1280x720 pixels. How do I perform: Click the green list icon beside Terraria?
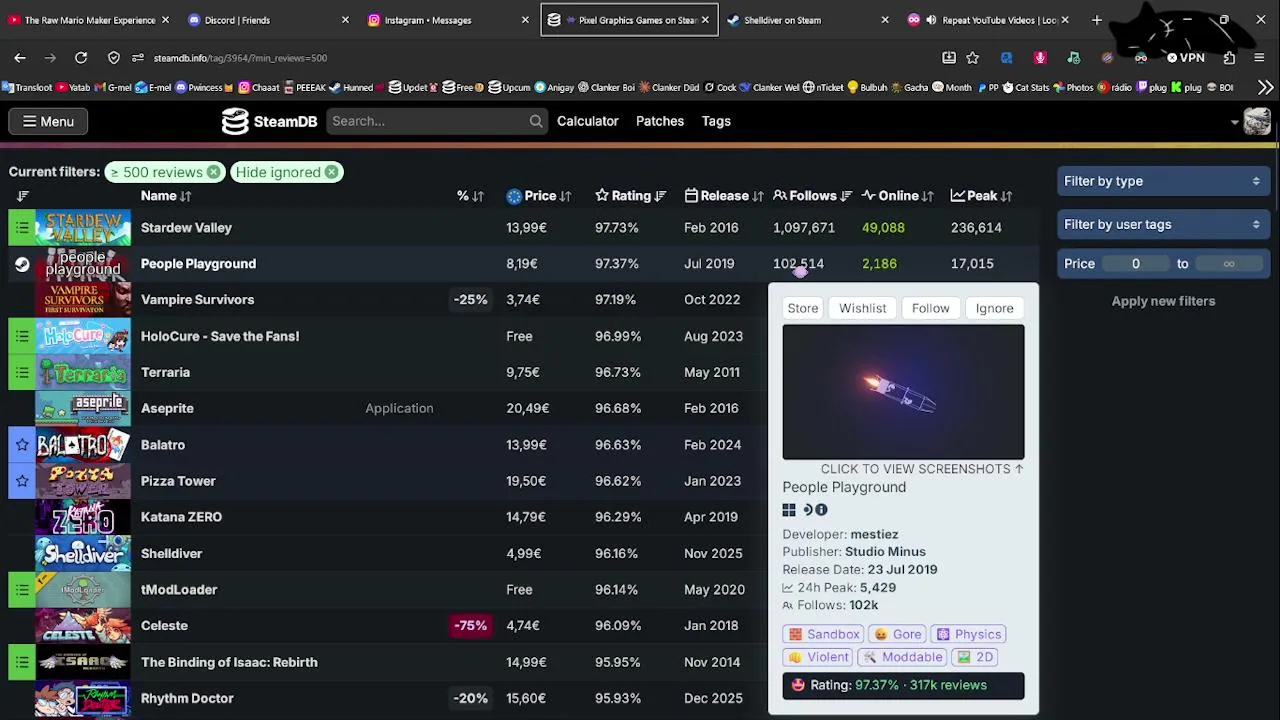coord(22,372)
